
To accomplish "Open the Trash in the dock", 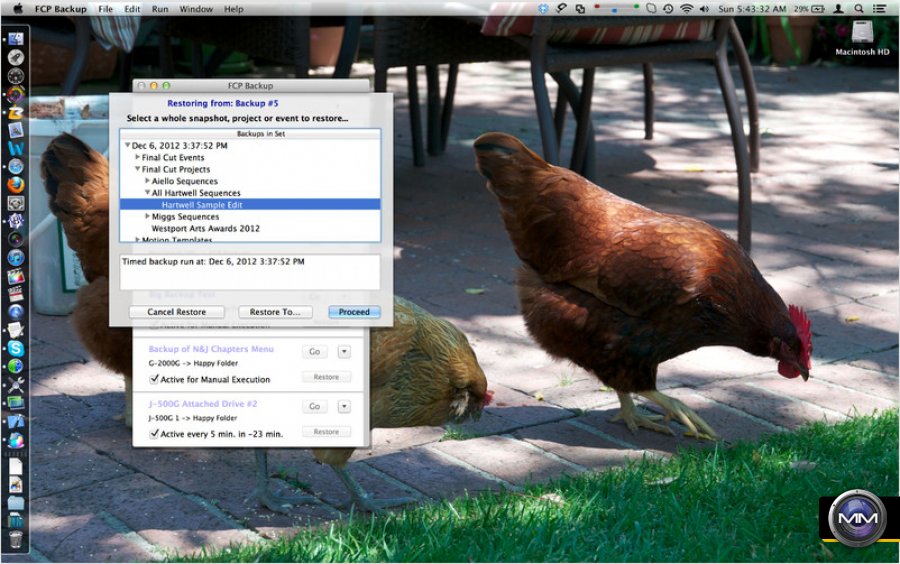I will pos(15,540).
